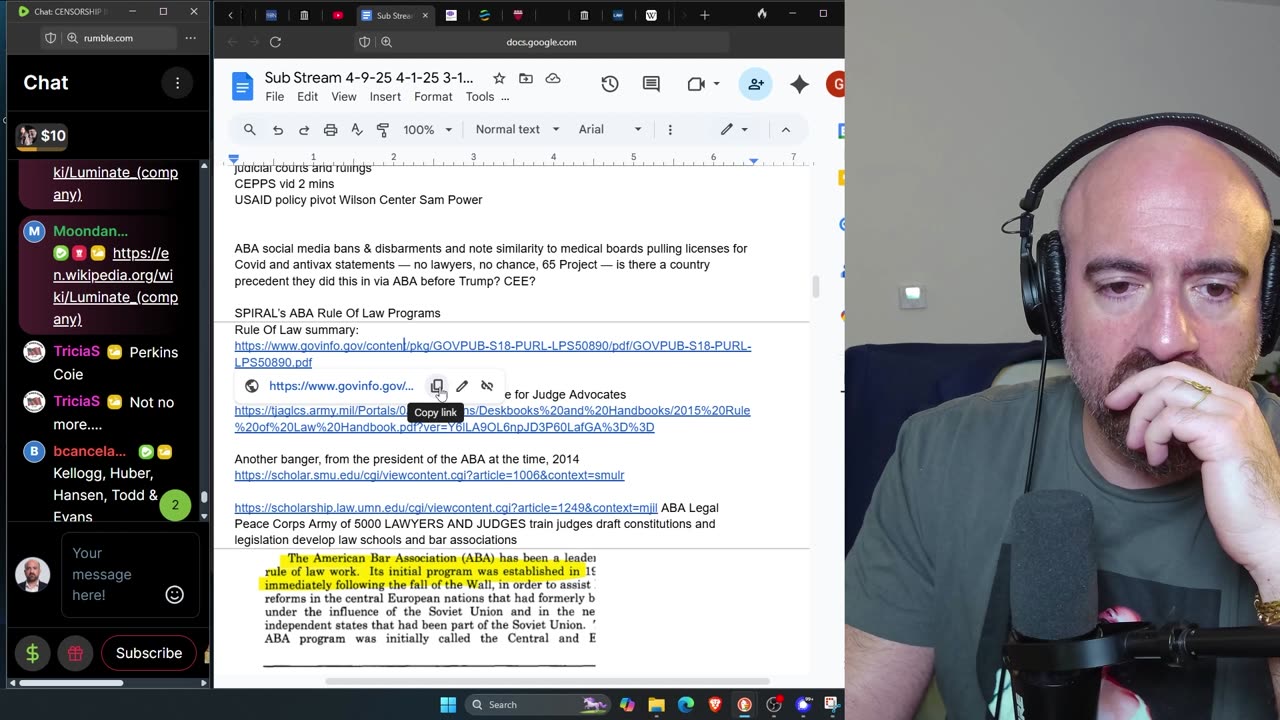This screenshot has height=720, width=1280.
Task: Open the editing mode pencil dropdown
Action: (x=735, y=129)
